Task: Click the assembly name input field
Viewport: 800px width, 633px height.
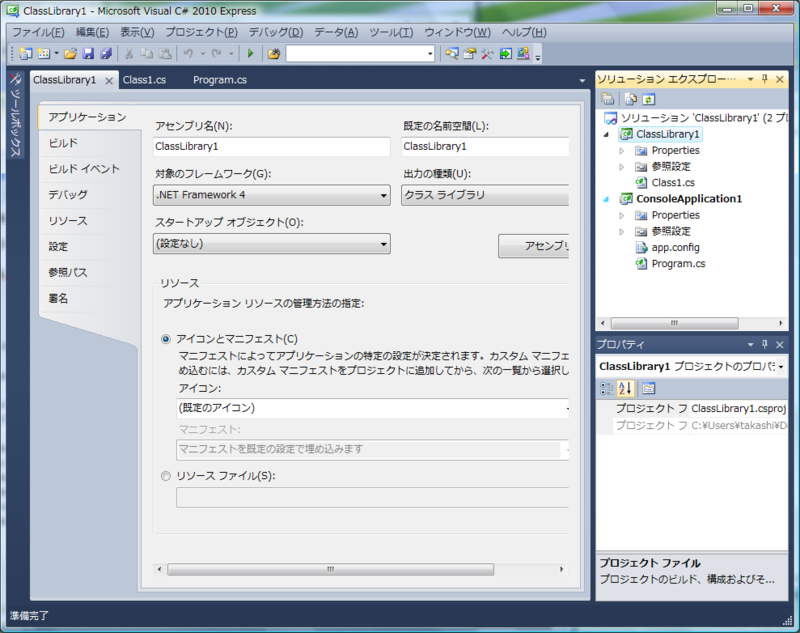Action: coord(271,146)
